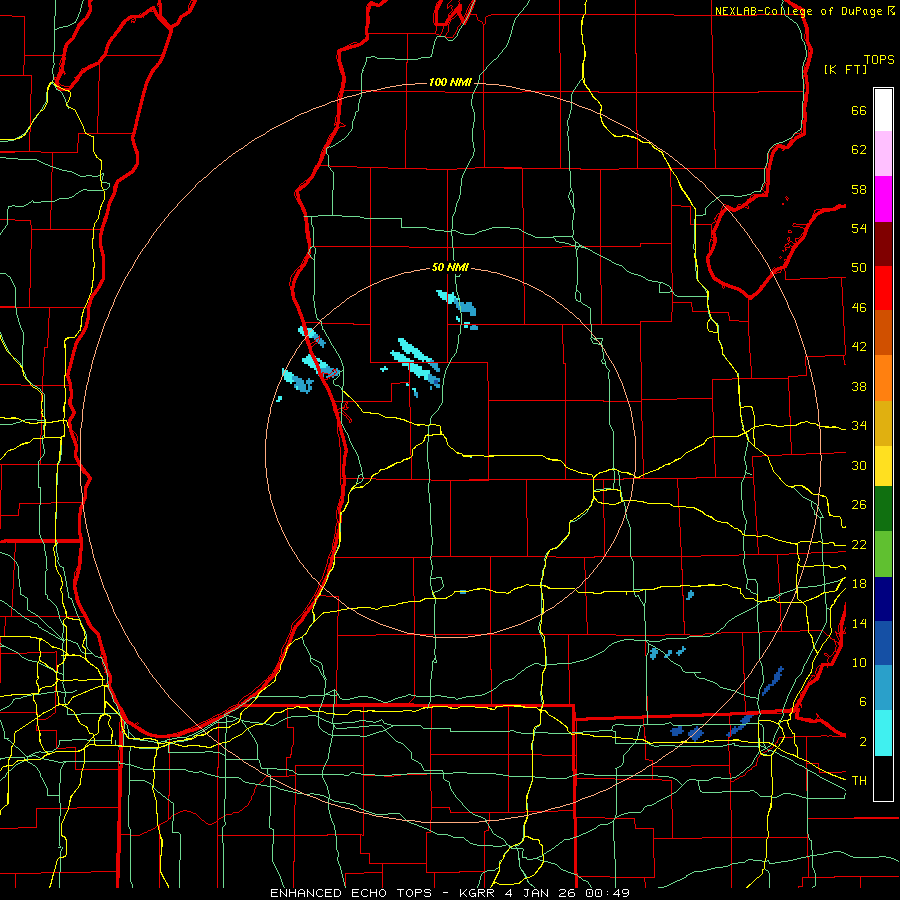This screenshot has width=900, height=900.
Task: Click the legend value 6
Action: click(863, 702)
